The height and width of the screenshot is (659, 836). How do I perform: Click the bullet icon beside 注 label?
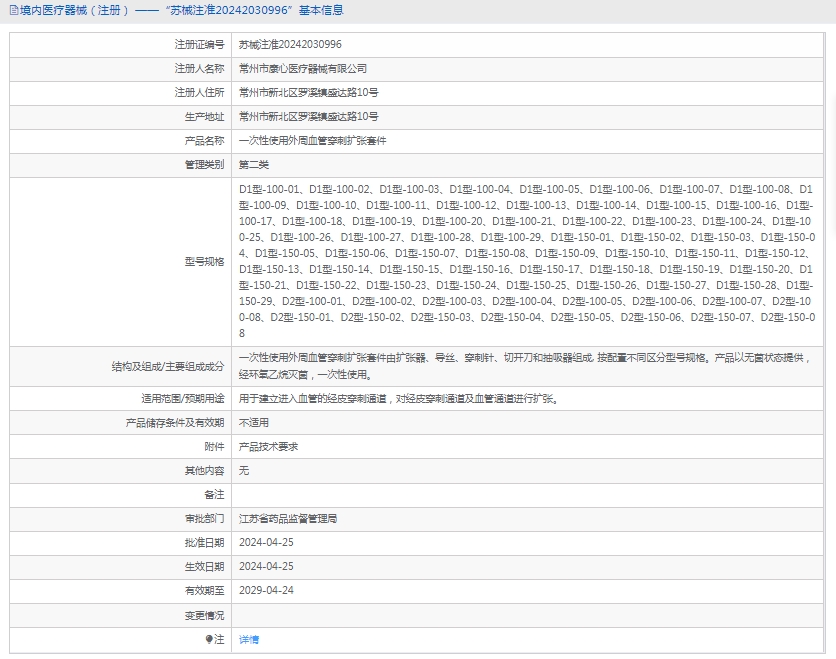point(209,639)
